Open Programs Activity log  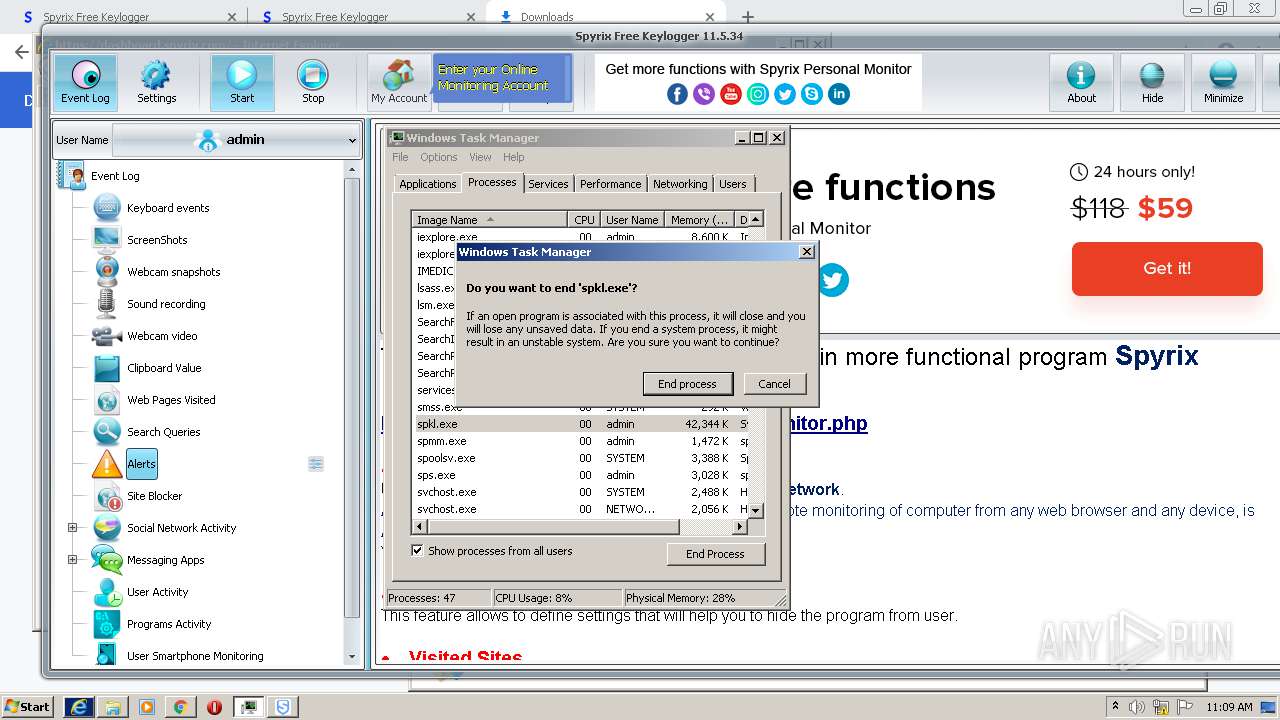coord(169,624)
